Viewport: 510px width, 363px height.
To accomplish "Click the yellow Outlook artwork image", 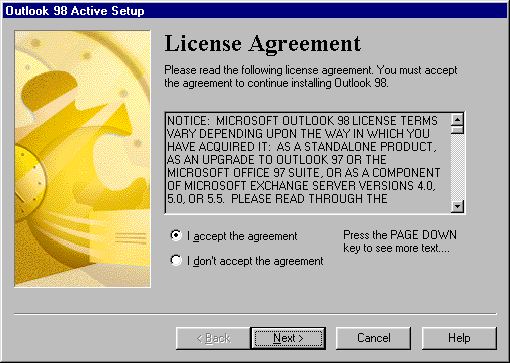I will click(82, 159).
